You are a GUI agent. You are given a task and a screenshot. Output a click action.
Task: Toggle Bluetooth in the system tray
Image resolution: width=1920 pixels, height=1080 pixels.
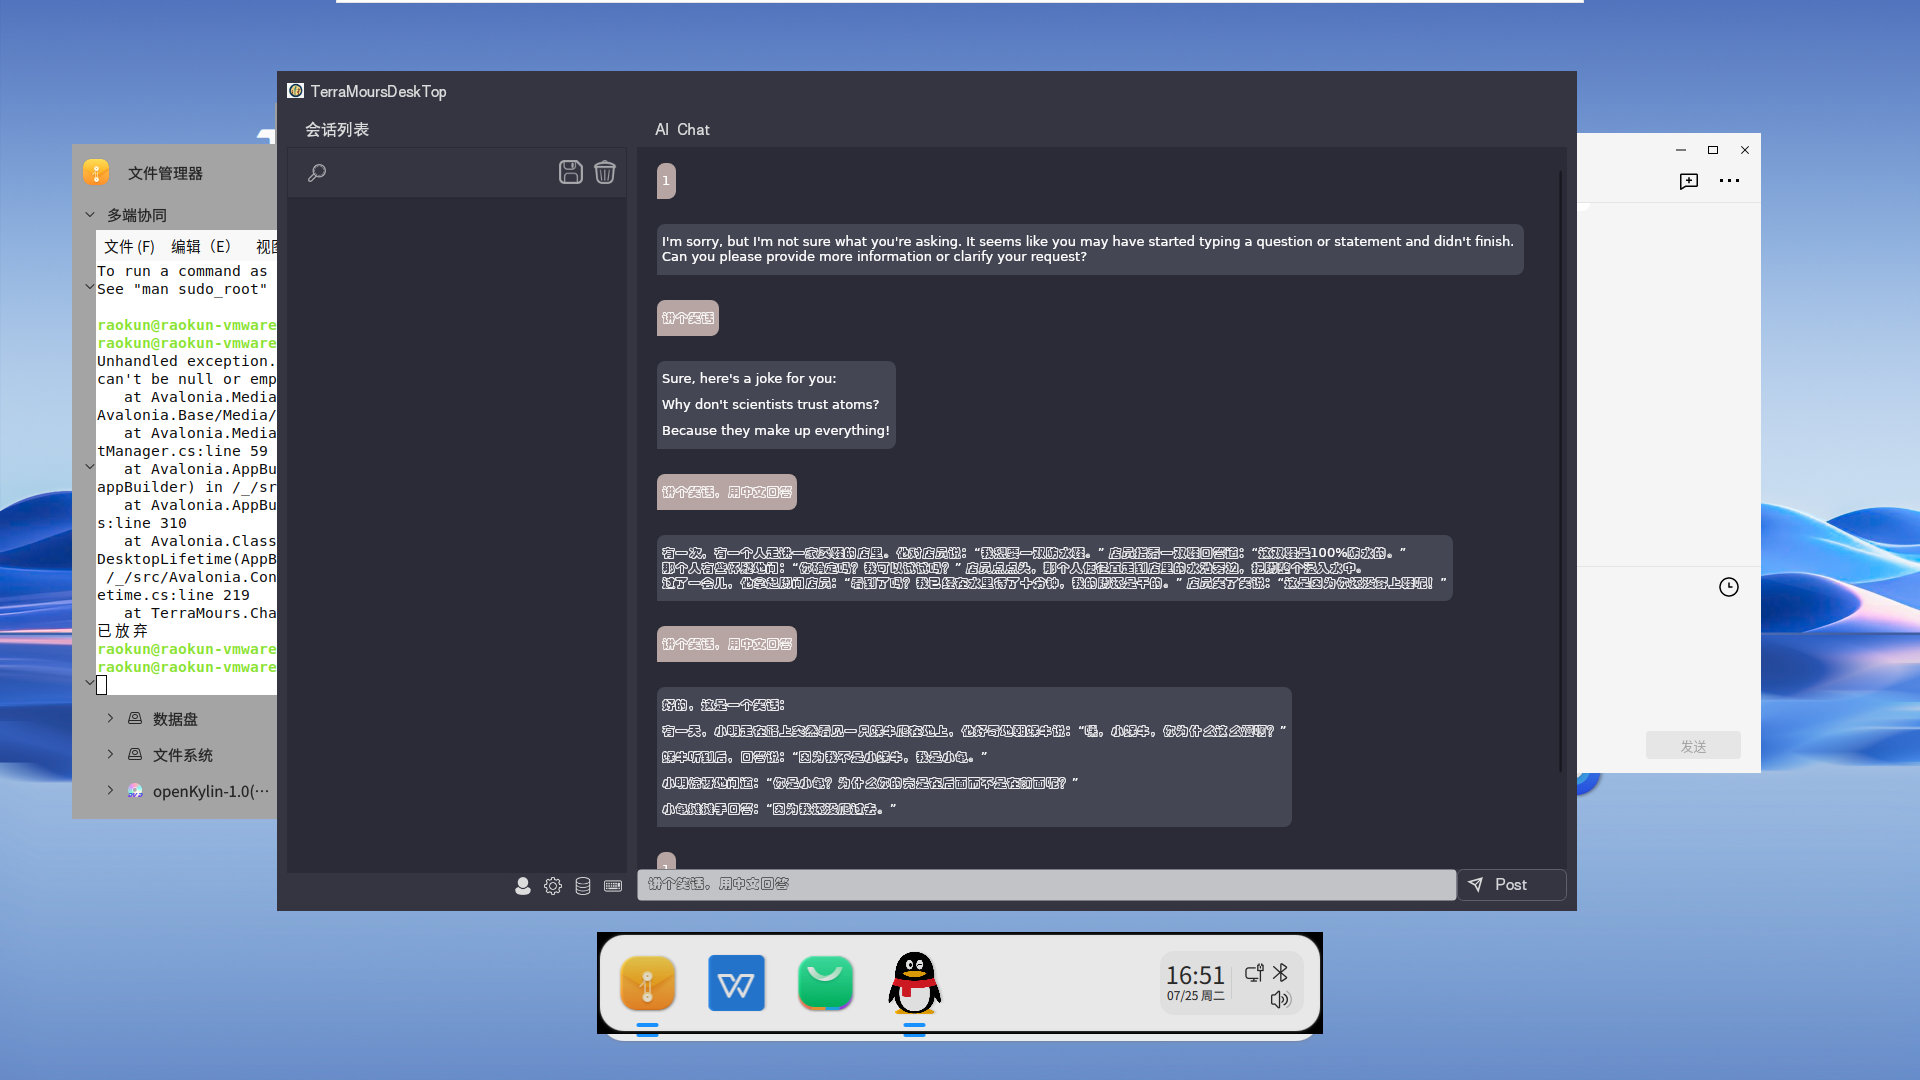coord(1282,972)
